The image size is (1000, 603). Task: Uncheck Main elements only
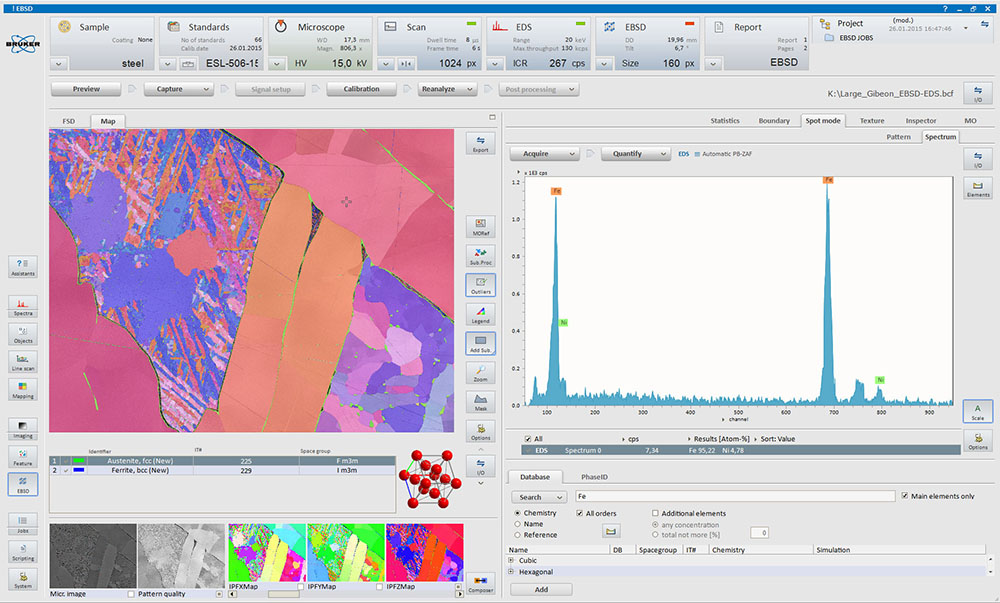pos(903,495)
